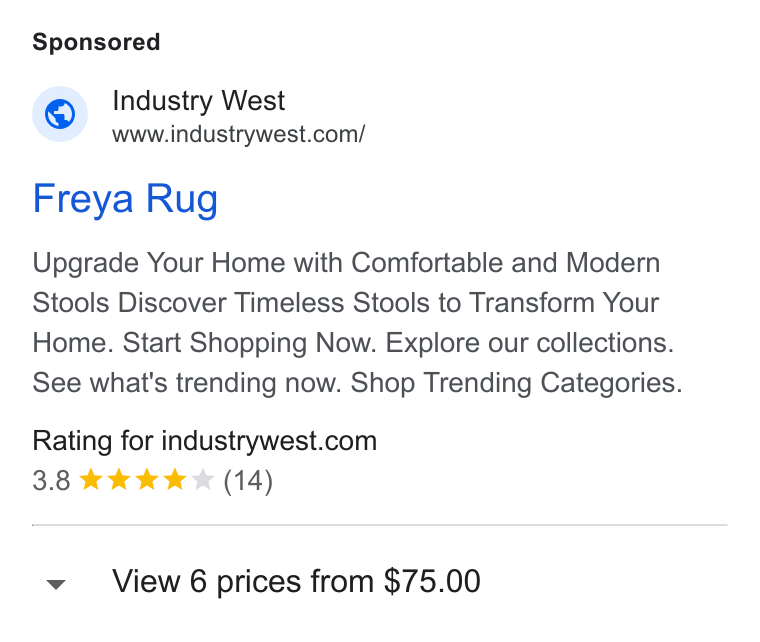Click the fifth gray rating star
This screenshot has width=760, height=642.
(203, 480)
